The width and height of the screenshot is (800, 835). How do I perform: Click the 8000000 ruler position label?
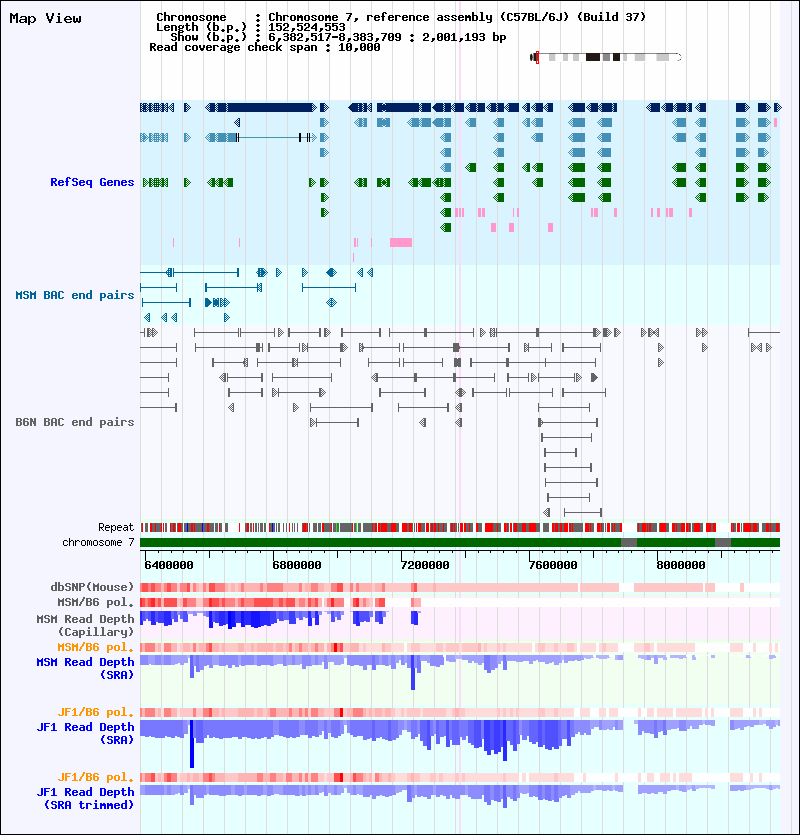tap(681, 565)
